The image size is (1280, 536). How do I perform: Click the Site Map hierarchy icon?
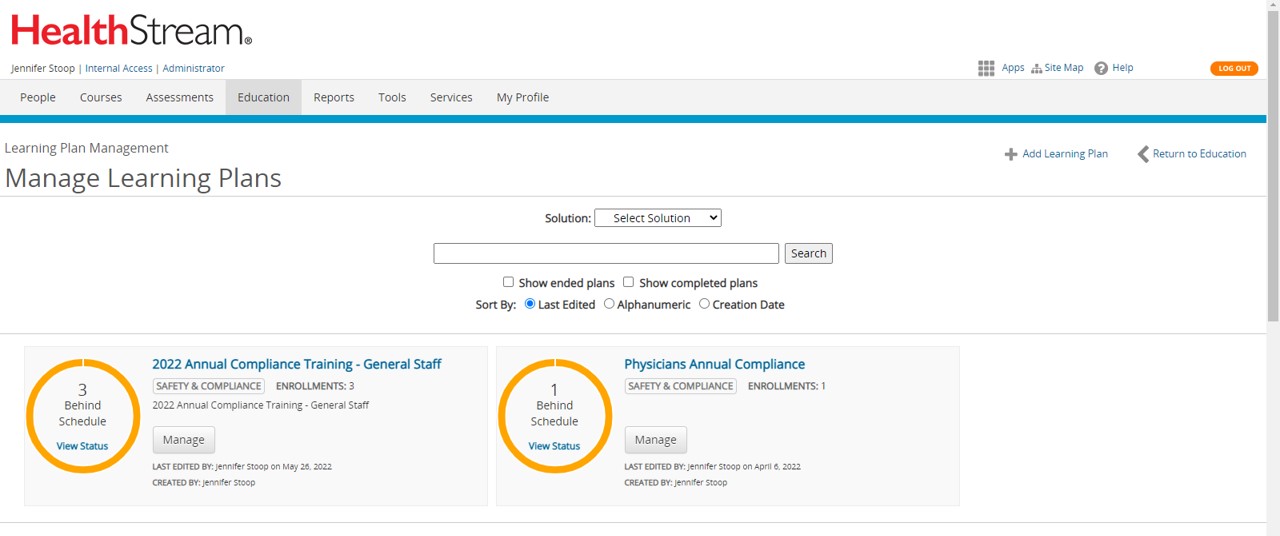[x=1037, y=68]
